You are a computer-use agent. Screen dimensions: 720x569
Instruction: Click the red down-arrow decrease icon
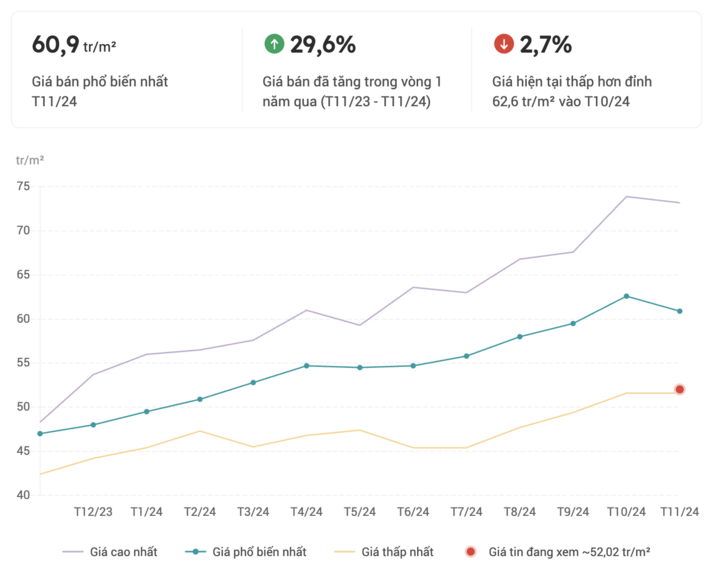(504, 44)
